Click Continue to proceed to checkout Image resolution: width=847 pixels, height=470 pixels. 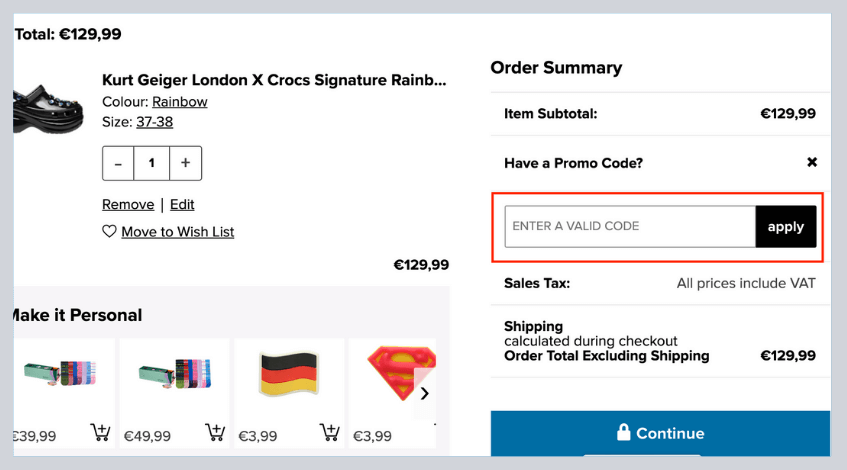(x=660, y=433)
